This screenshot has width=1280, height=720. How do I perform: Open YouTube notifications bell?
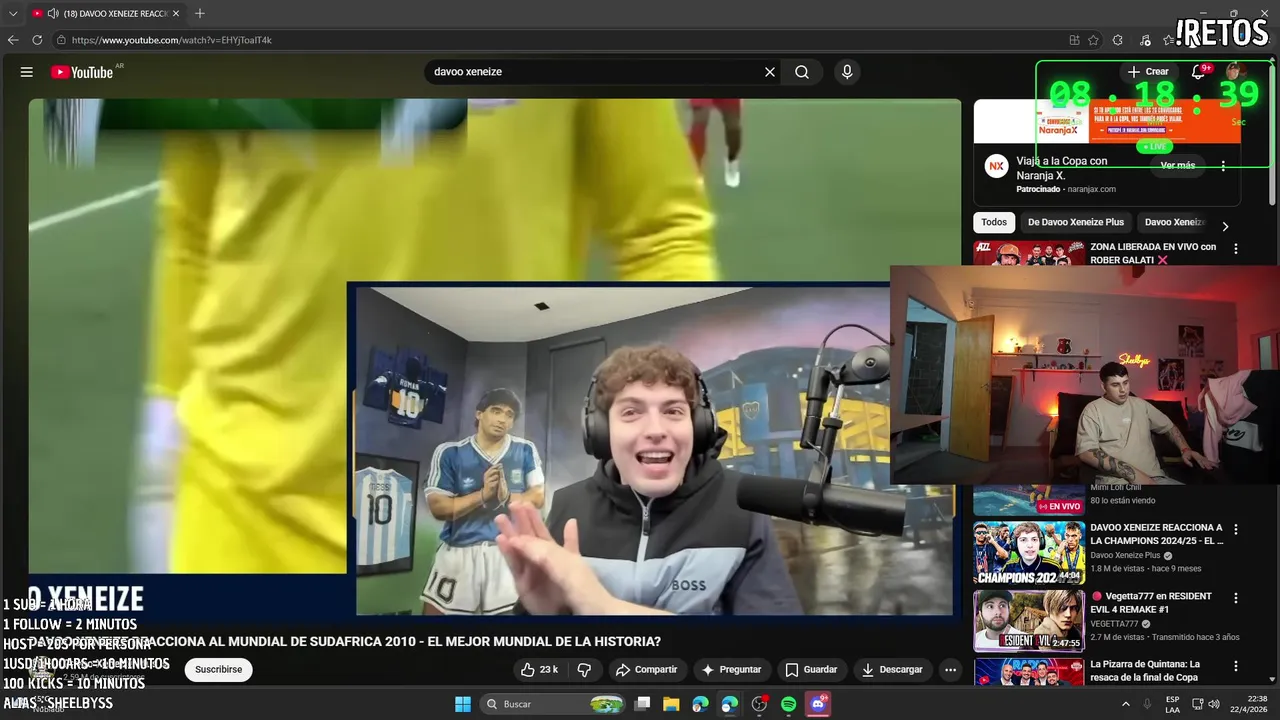[x=1198, y=72]
